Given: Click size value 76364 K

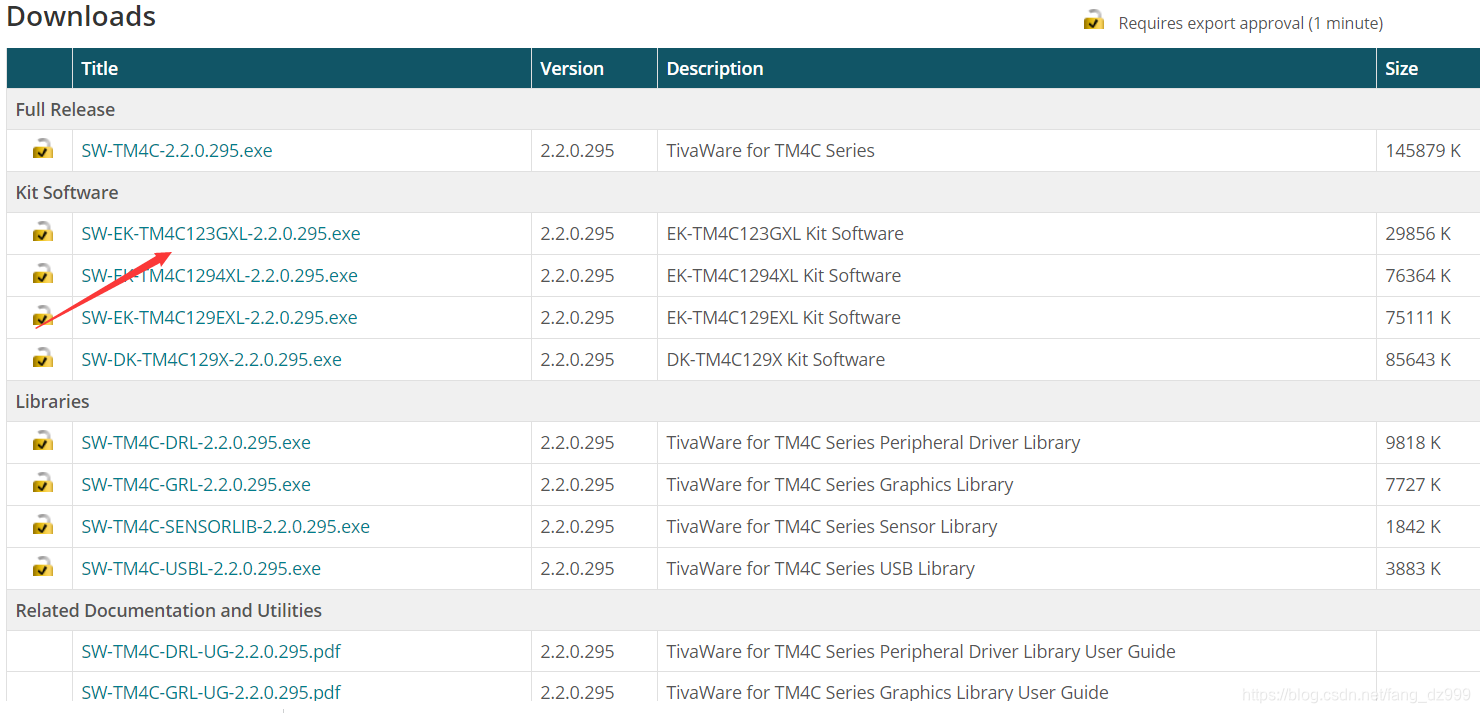Looking at the screenshot, I should click(1418, 276).
